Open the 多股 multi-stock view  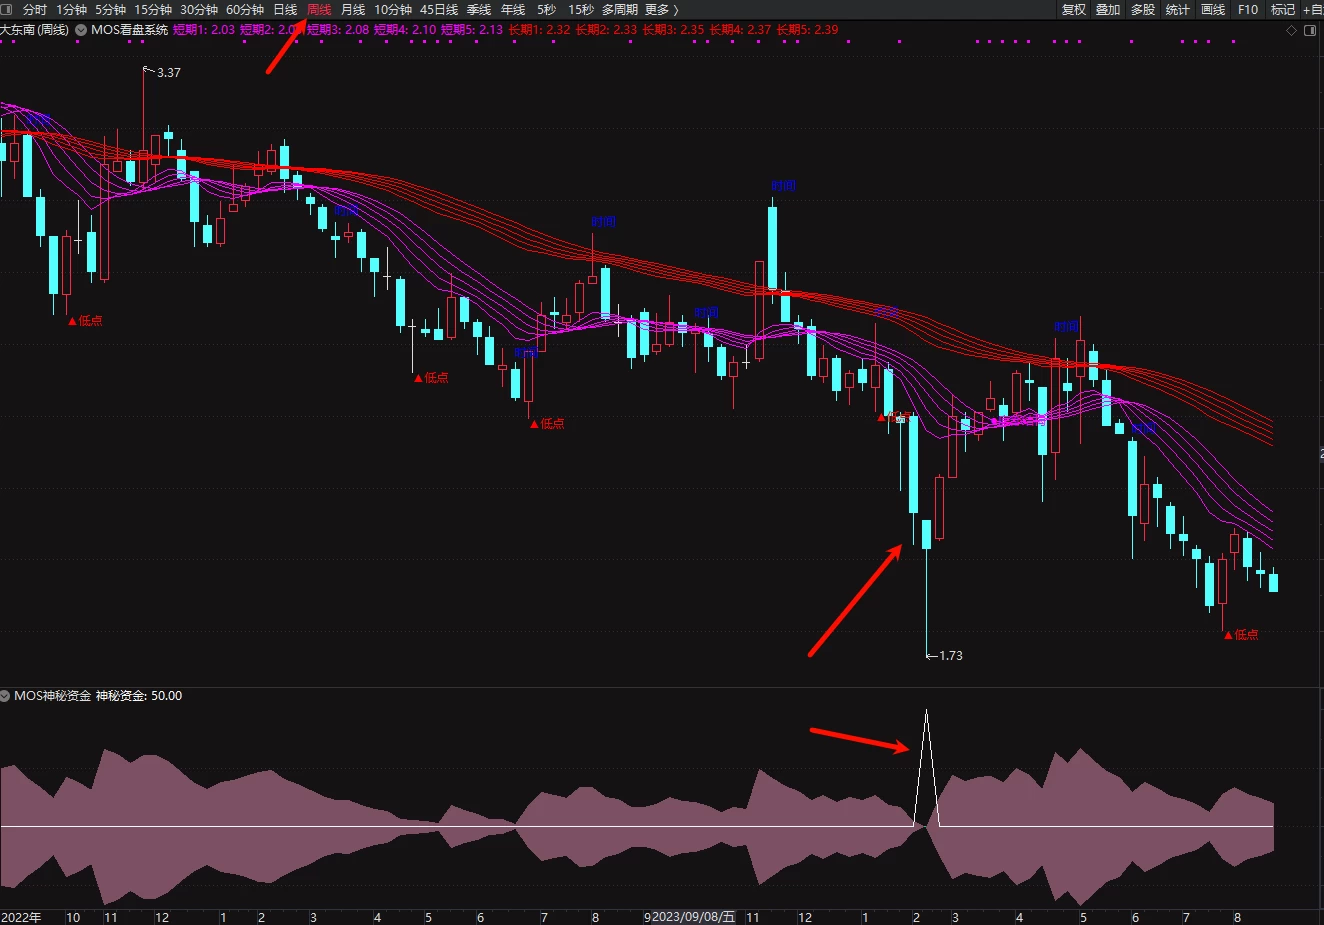(1143, 10)
